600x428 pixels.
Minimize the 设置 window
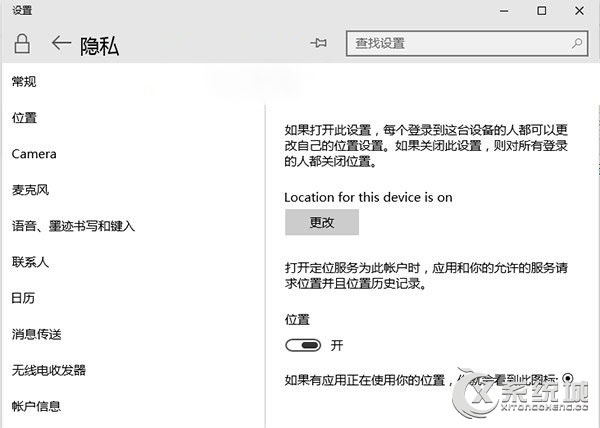pos(504,11)
